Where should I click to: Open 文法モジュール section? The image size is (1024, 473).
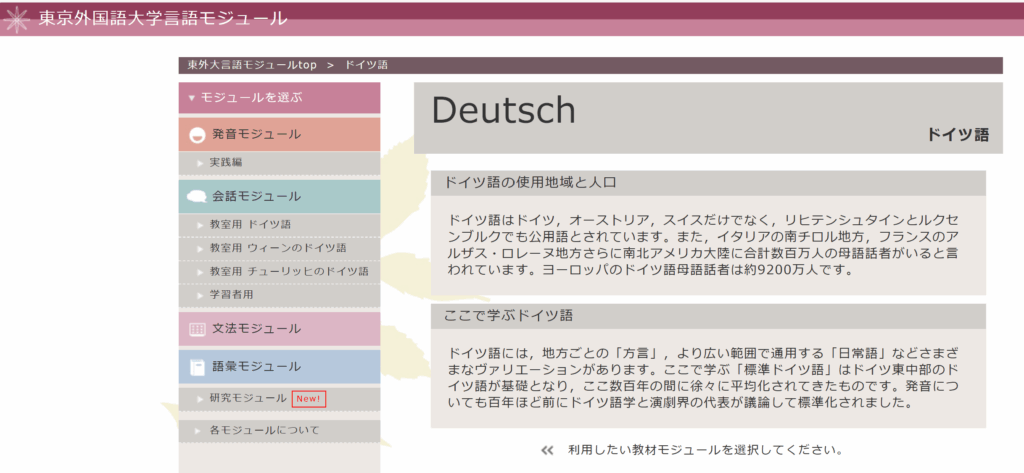[256, 329]
